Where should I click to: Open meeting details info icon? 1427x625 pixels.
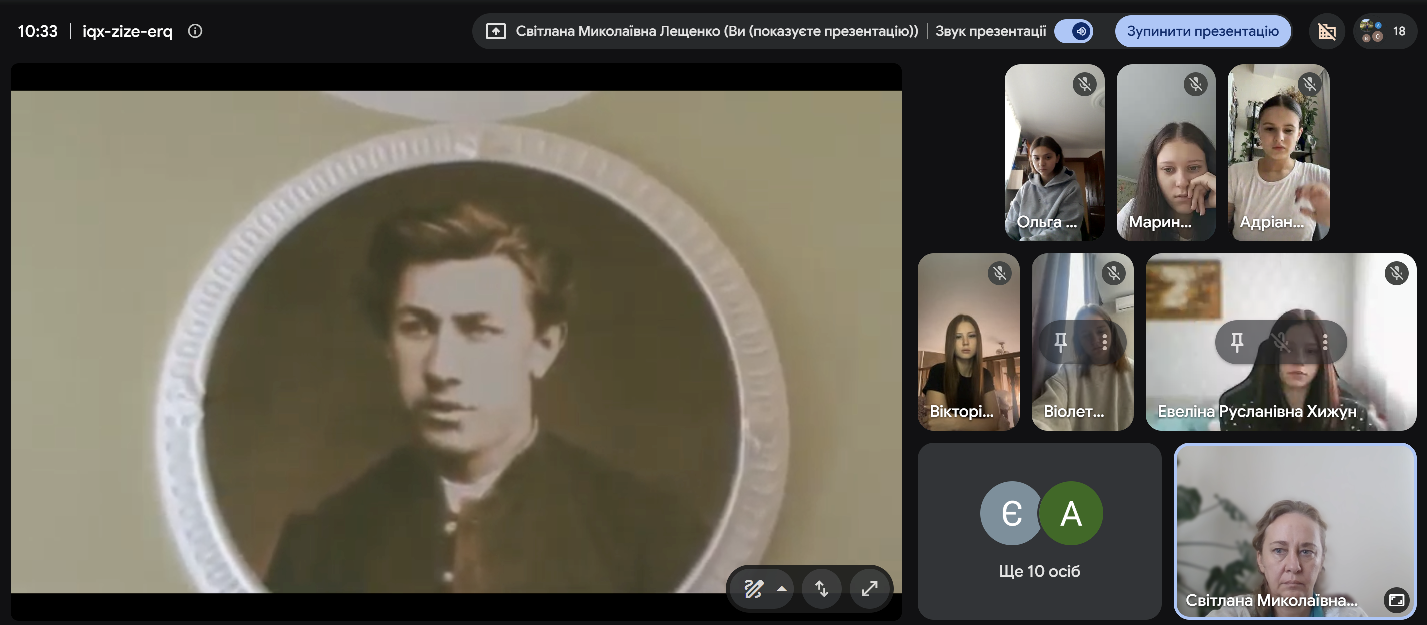point(195,31)
